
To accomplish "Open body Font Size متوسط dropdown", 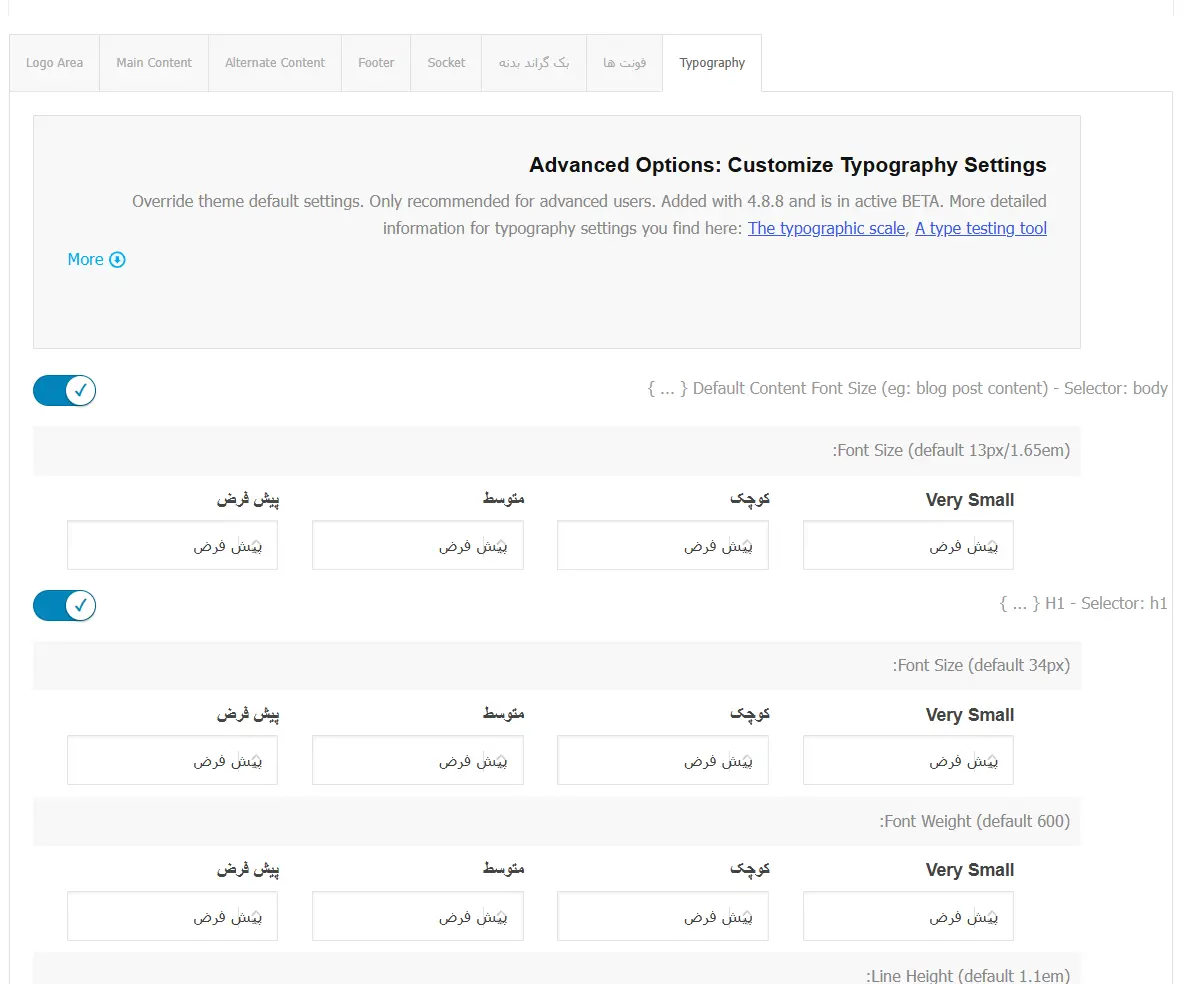I will [418, 545].
